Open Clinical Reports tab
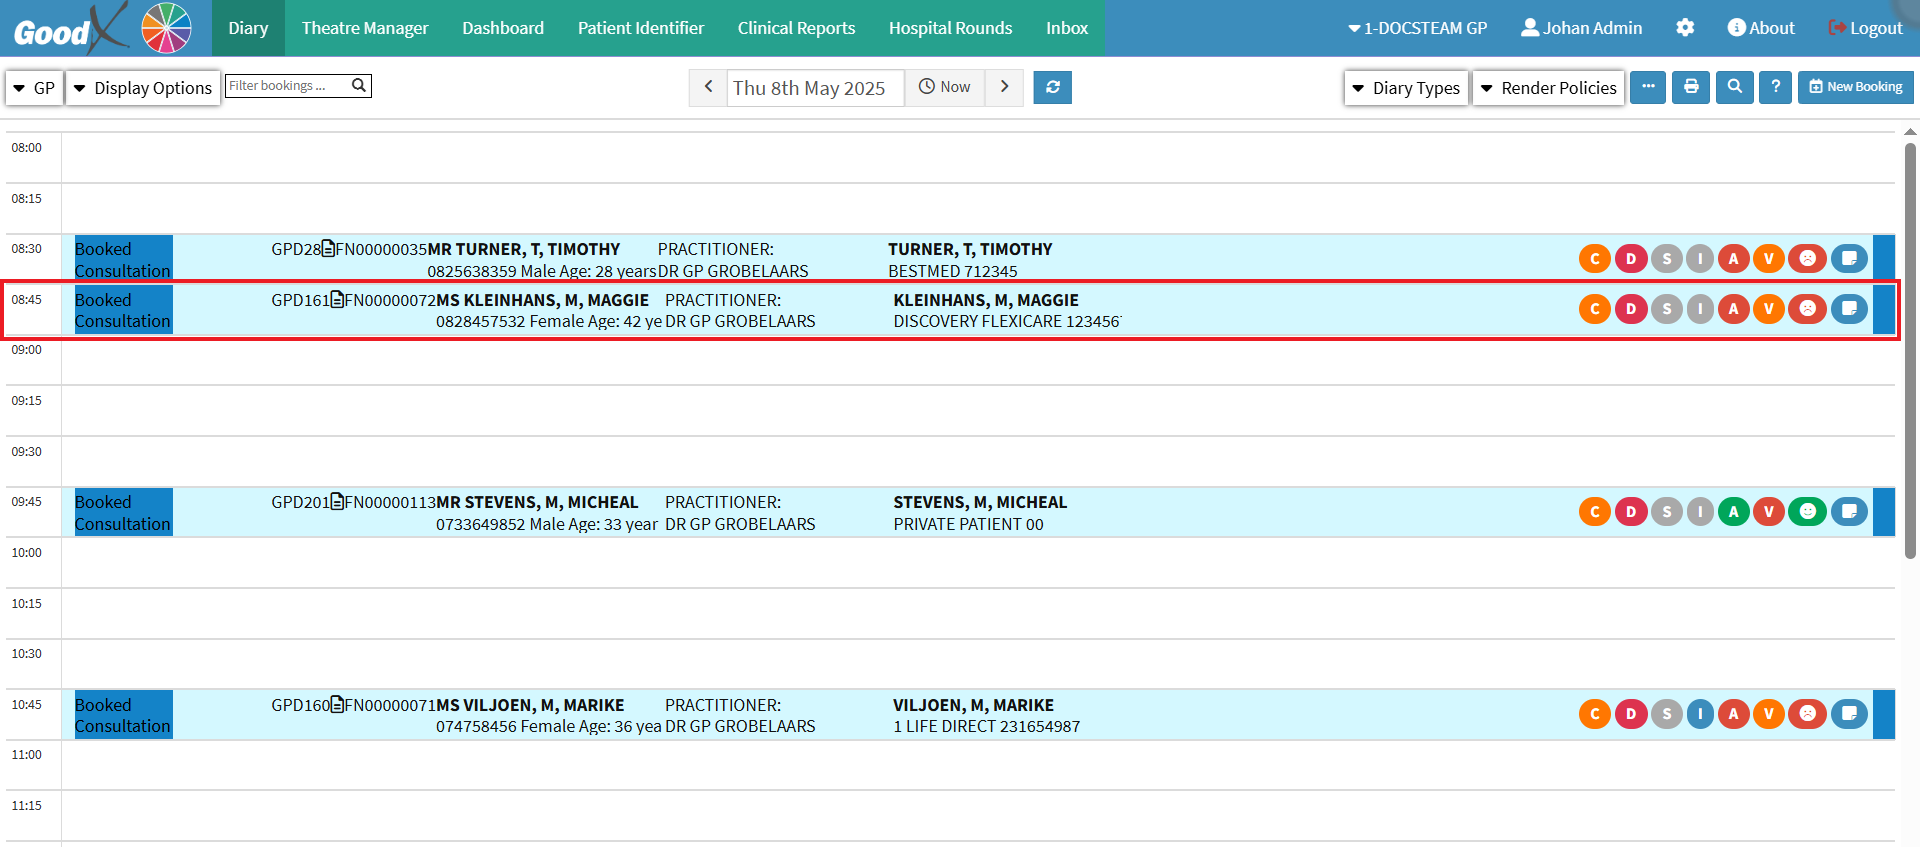The height and width of the screenshot is (847, 1920). click(x=796, y=28)
